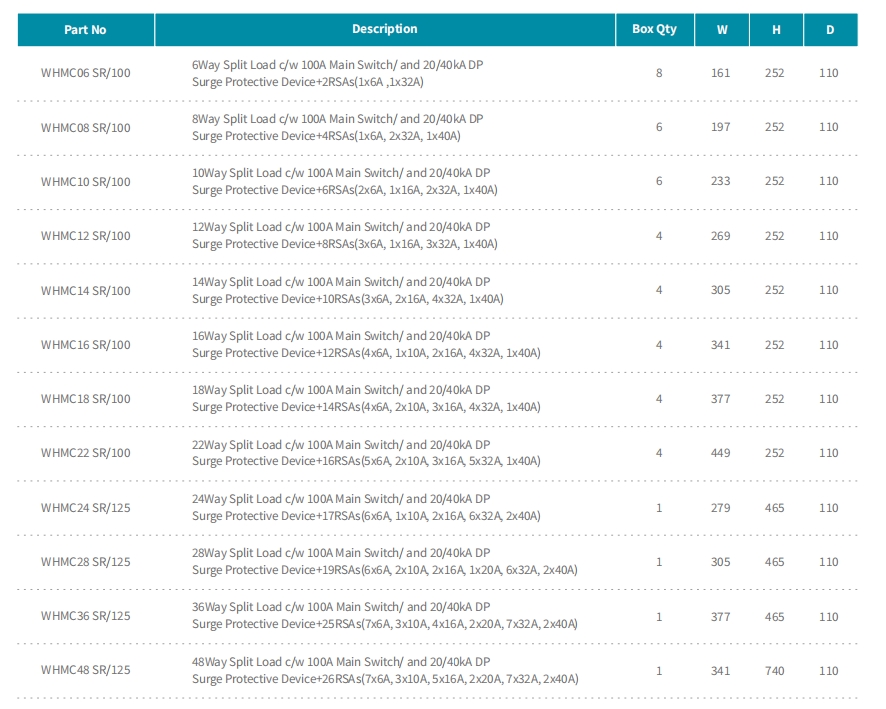
Task: Select part number WHMC22 SR/100
Action: [85, 453]
